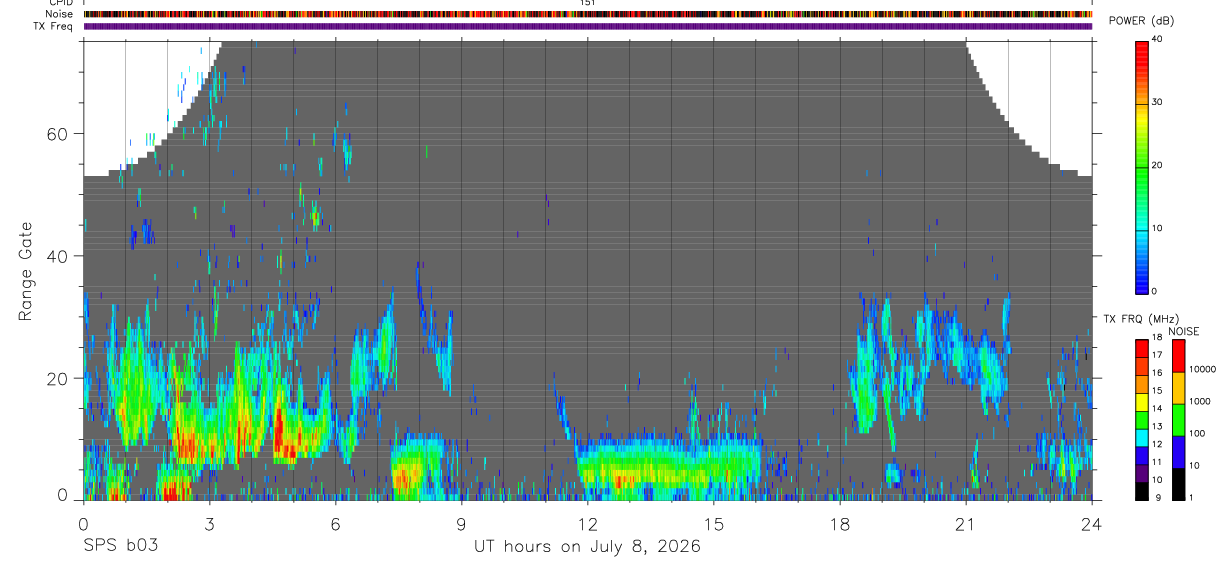Select the 24 hour tick on UT axis
This screenshot has height=567, width=1228.
(x=1092, y=523)
